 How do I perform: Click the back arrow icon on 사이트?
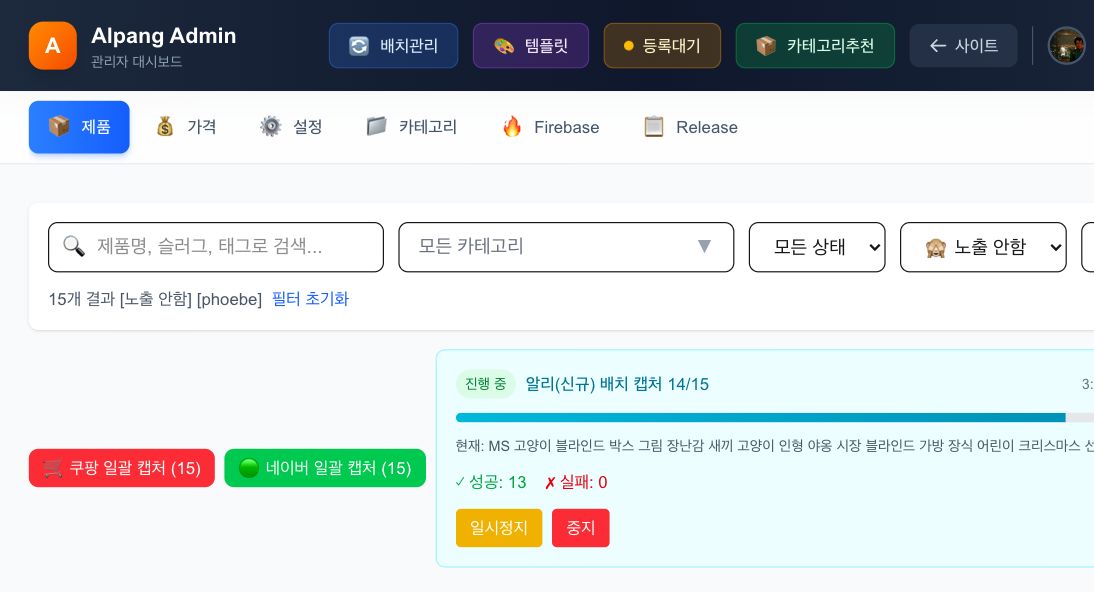point(938,45)
